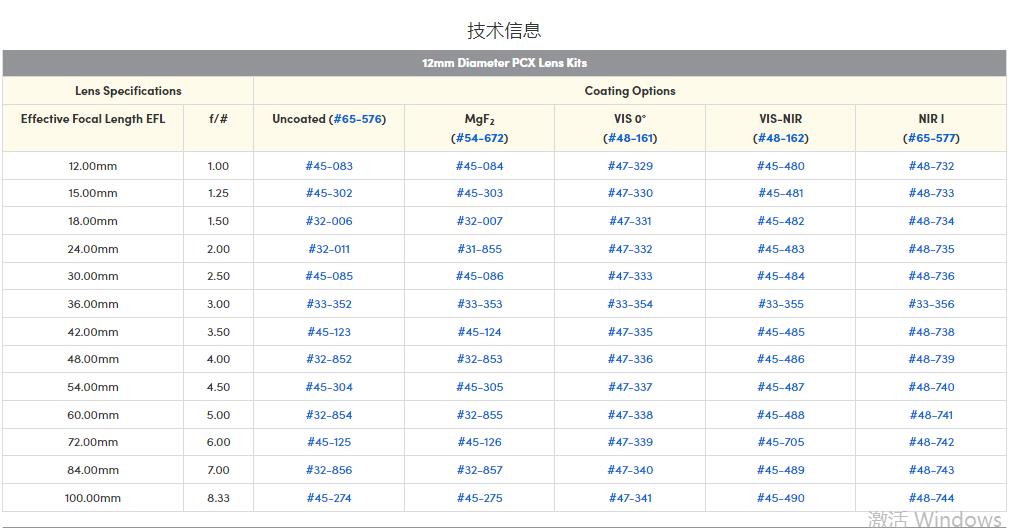Open lens link #45-484
Viewport: 1009px width, 528px height.
coord(781,276)
